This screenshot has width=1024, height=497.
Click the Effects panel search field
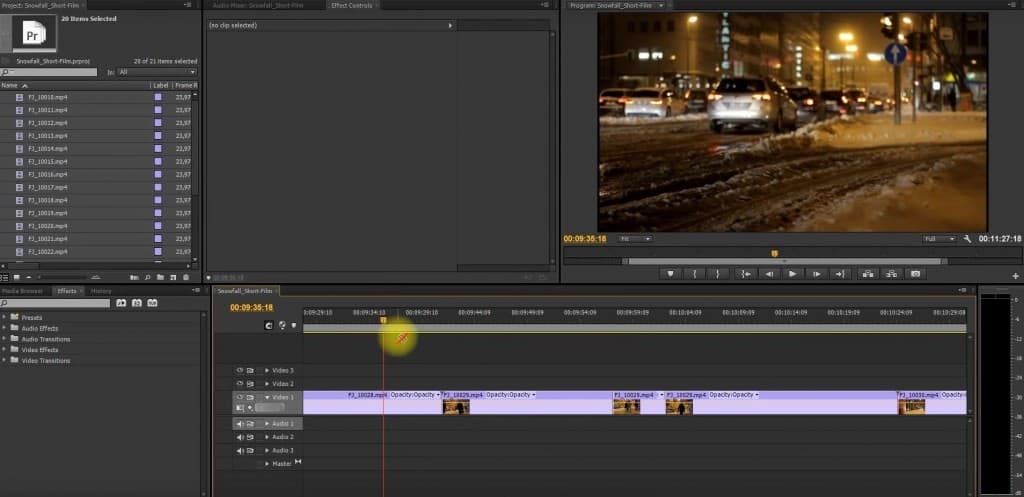[x=56, y=303]
